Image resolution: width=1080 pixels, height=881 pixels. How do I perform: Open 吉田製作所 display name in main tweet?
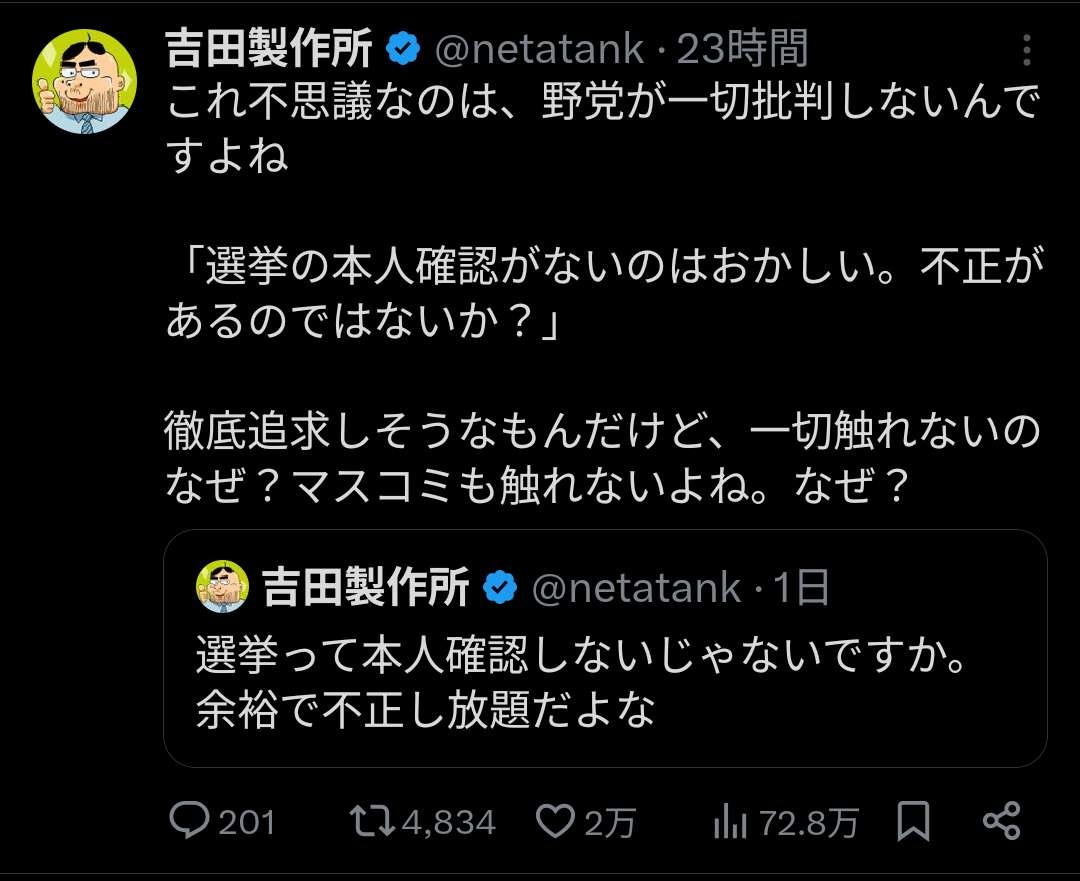pos(270,48)
